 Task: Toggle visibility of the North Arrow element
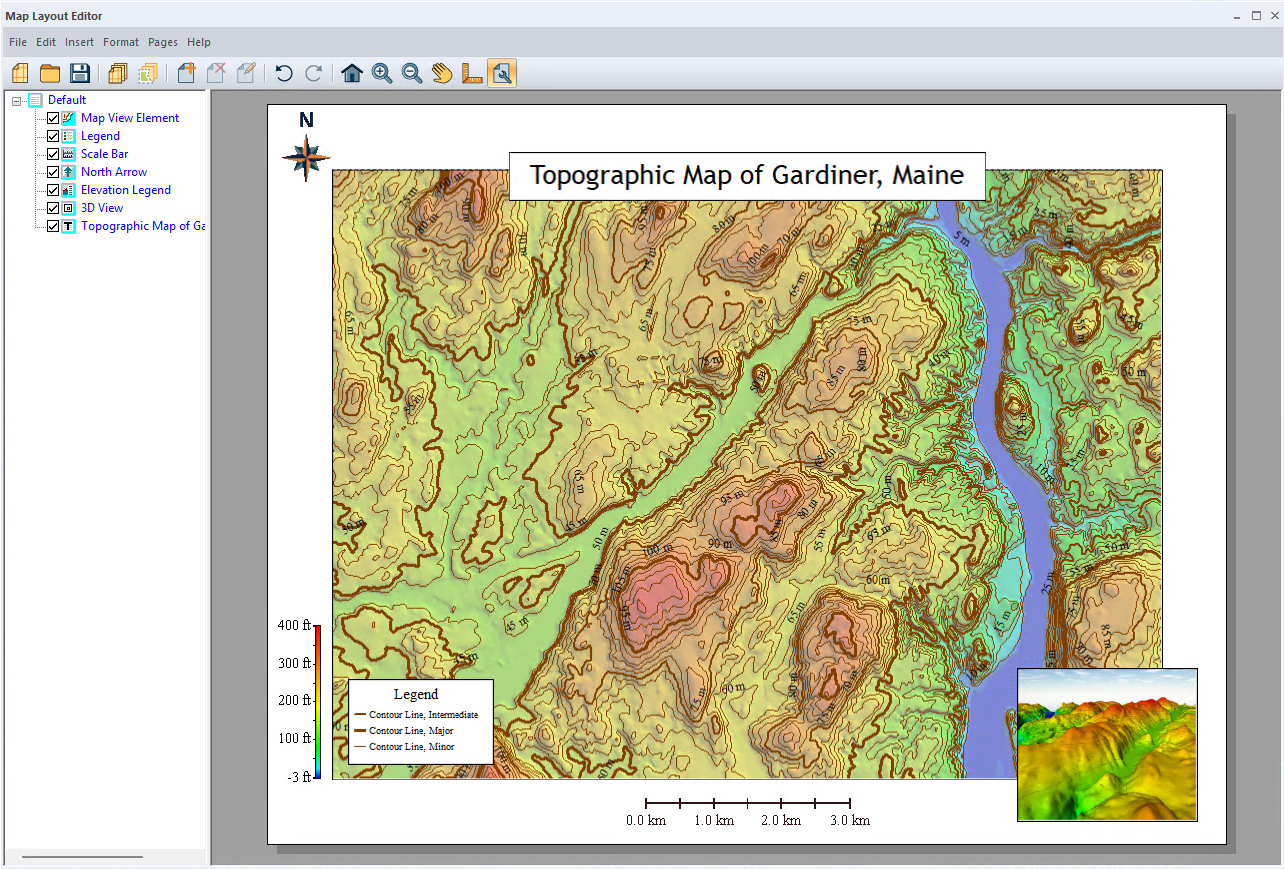[53, 171]
